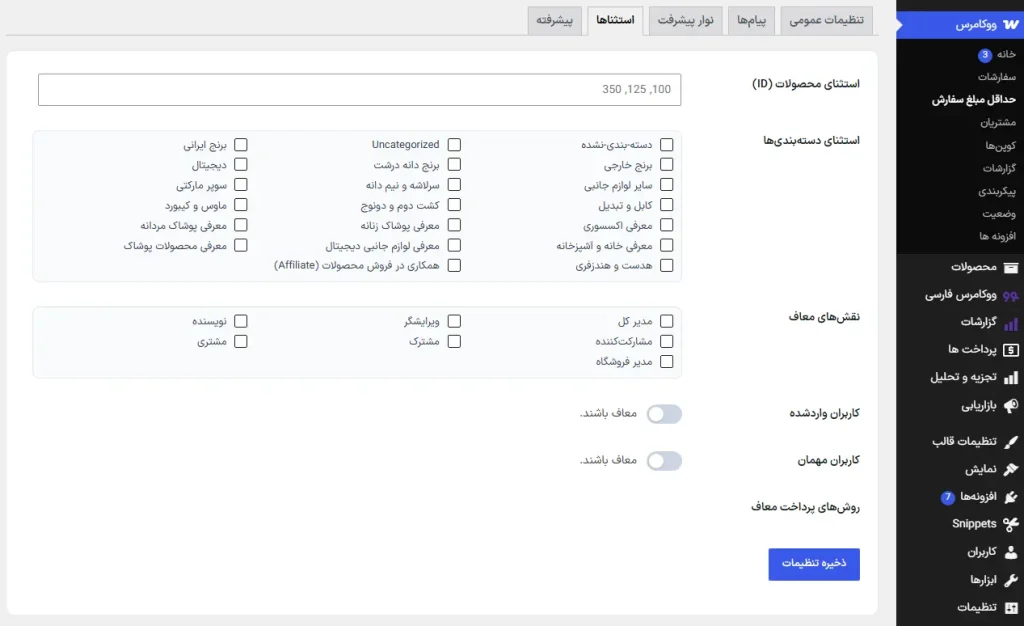Open مشتریان submenu item

pyautogui.click(x=998, y=122)
